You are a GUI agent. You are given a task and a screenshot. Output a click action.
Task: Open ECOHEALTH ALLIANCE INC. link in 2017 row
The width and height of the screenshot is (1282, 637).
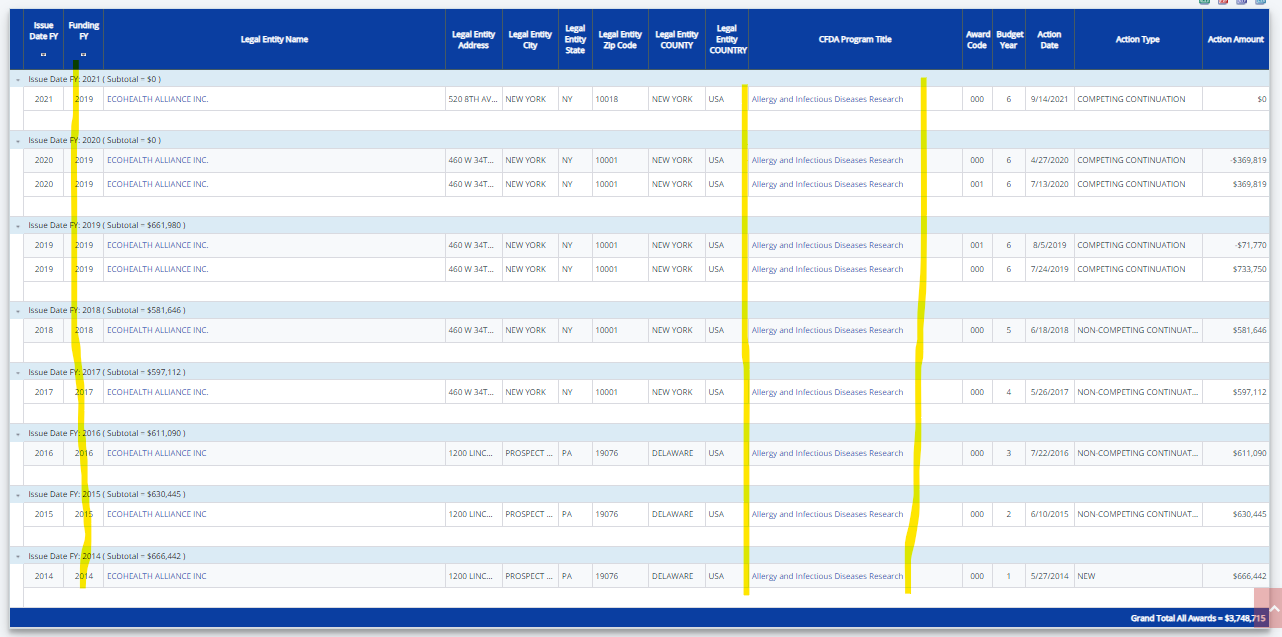coord(158,392)
